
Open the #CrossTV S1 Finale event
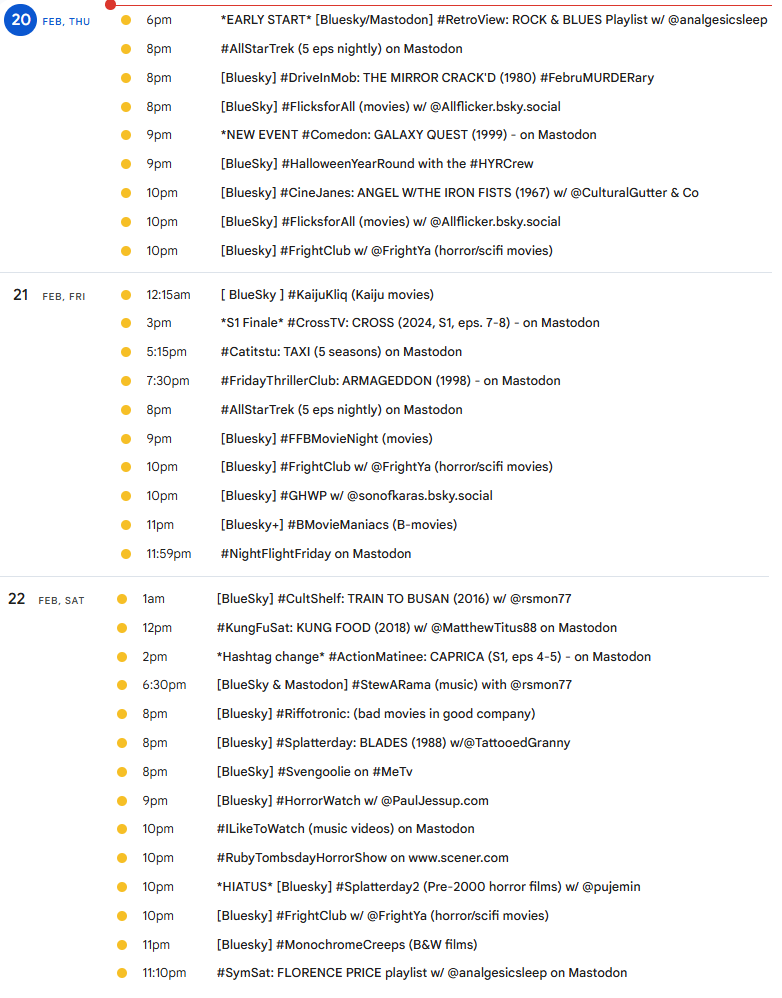tap(410, 323)
